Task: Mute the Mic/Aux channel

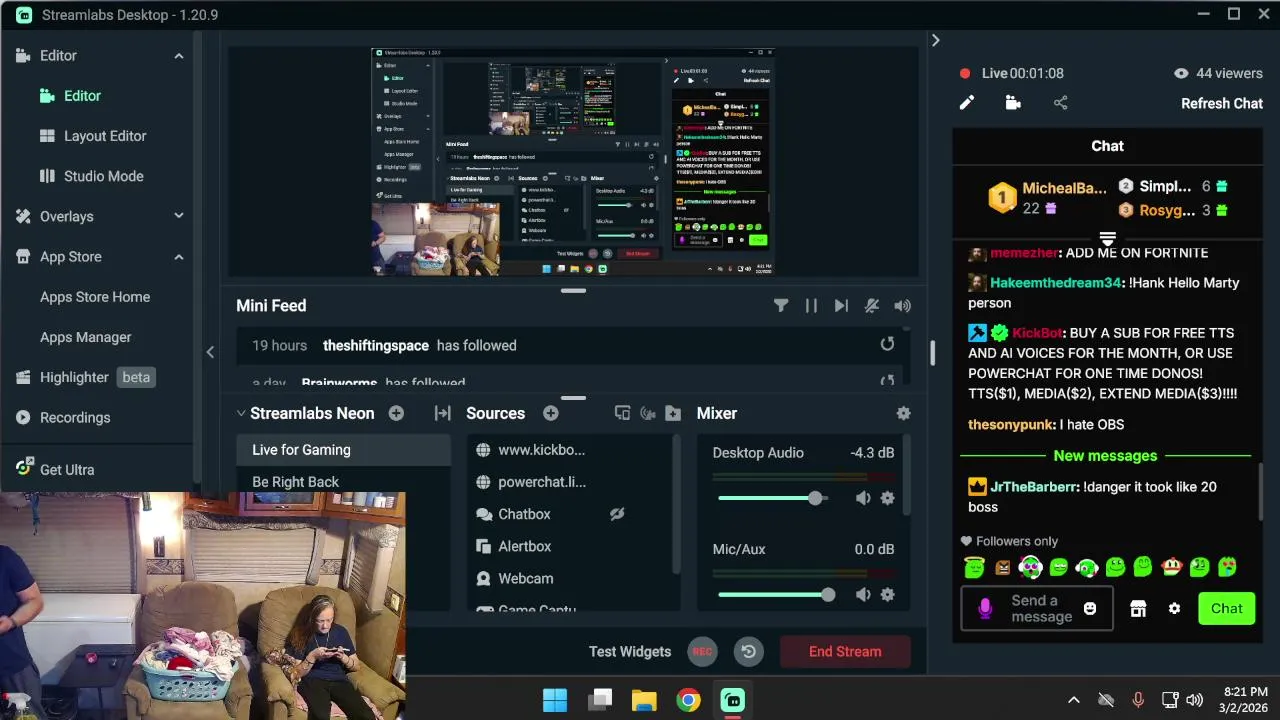Action: 863,595
